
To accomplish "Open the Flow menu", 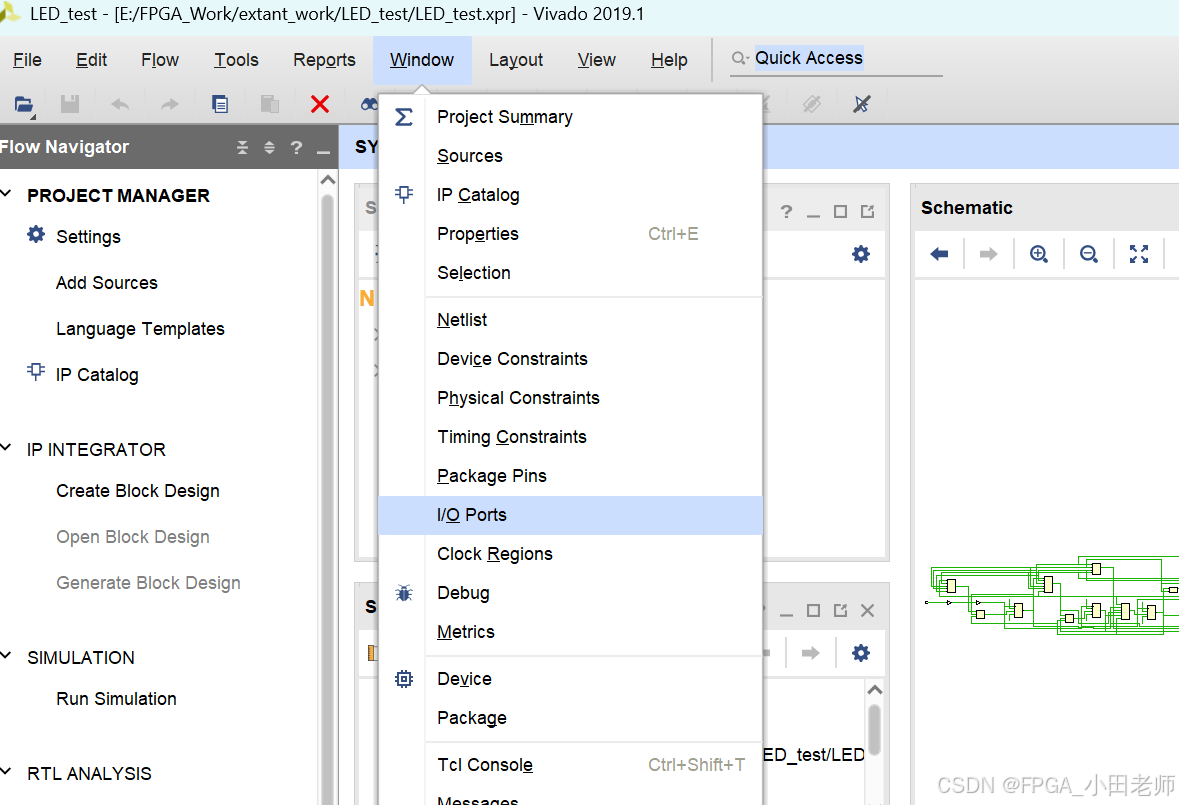I will pyautogui.click(x=159, y=60).
